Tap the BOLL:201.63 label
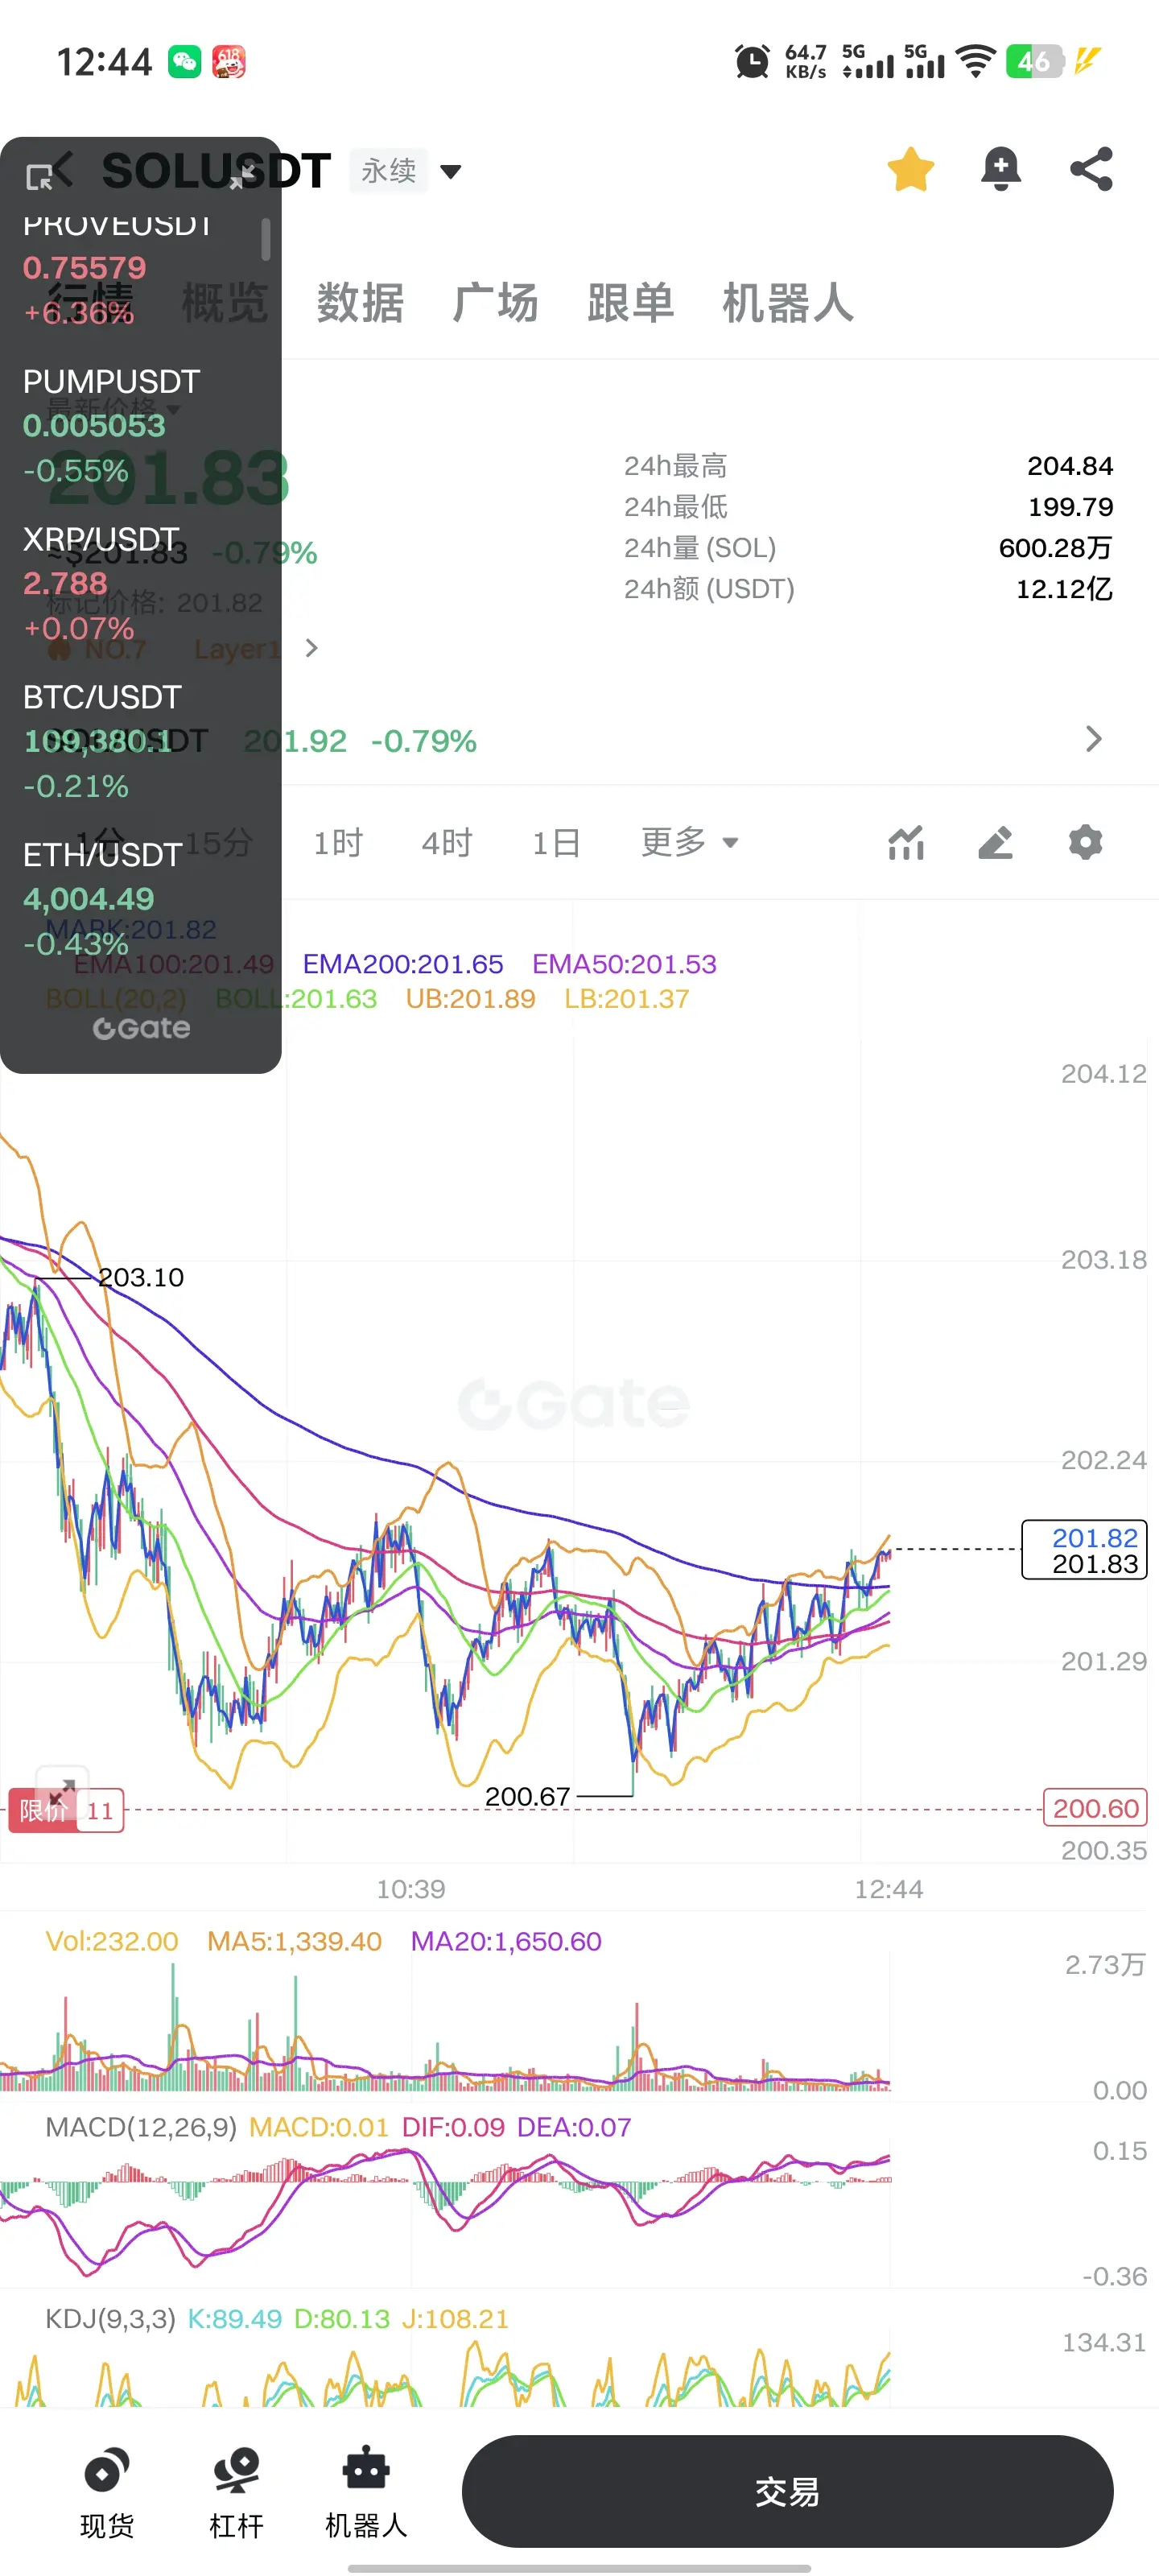 coord(296,999)
